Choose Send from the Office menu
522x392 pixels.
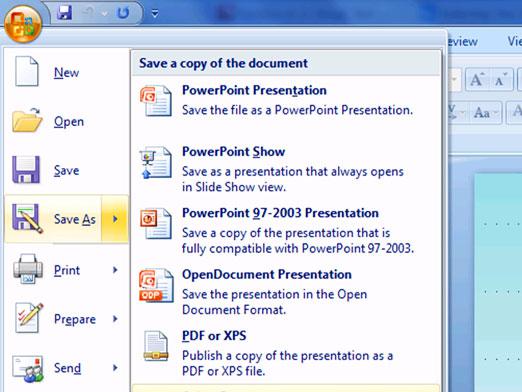67,368
